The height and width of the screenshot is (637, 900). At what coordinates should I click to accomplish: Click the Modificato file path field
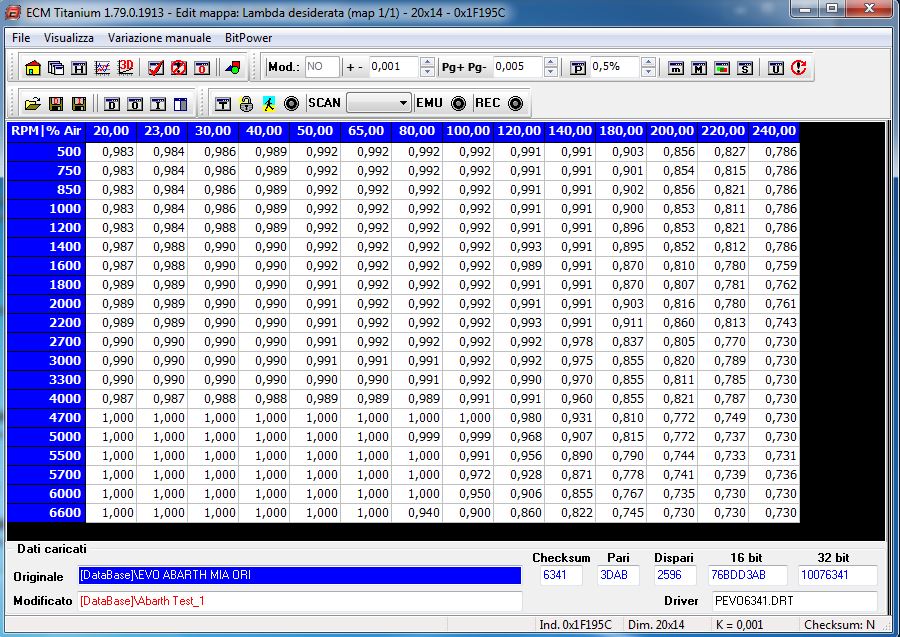[300, 601]
